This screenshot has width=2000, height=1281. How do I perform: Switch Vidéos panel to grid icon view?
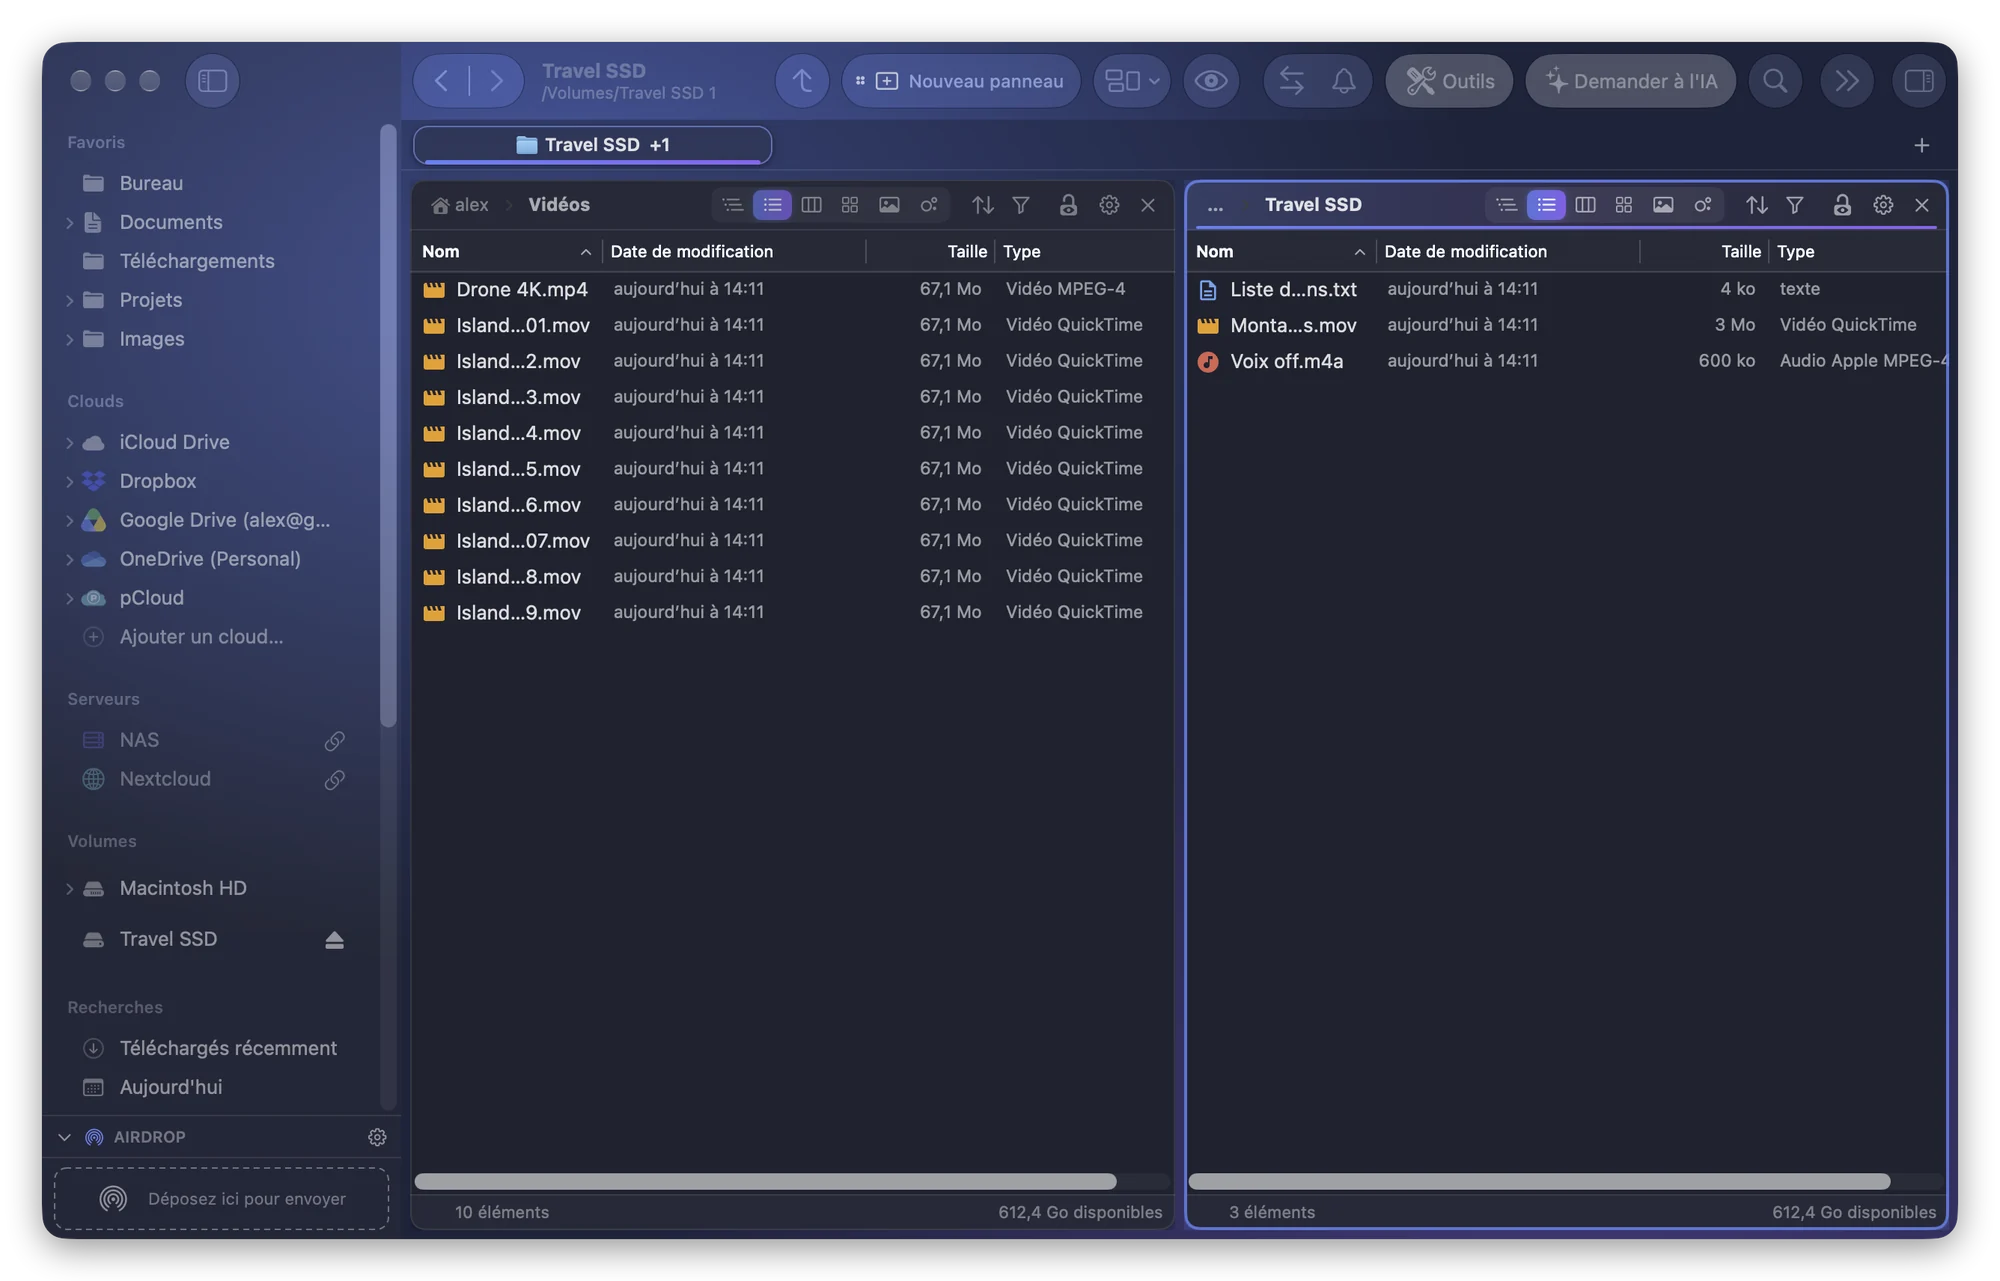click(850, 205)
